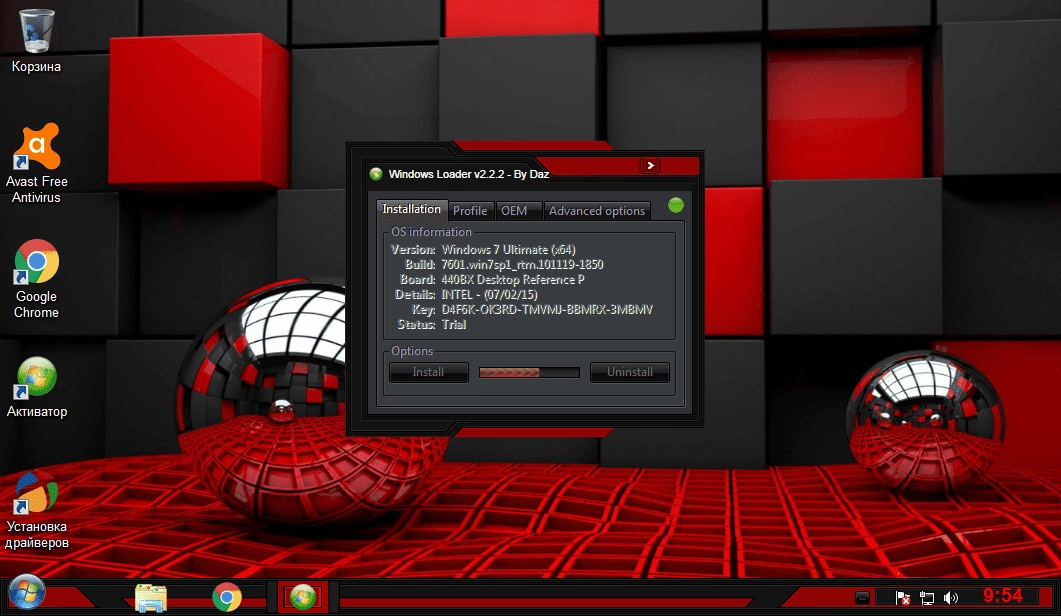Click the Install button
Viewport: 1061px width, 616px height.
click(x=428, y=372)
